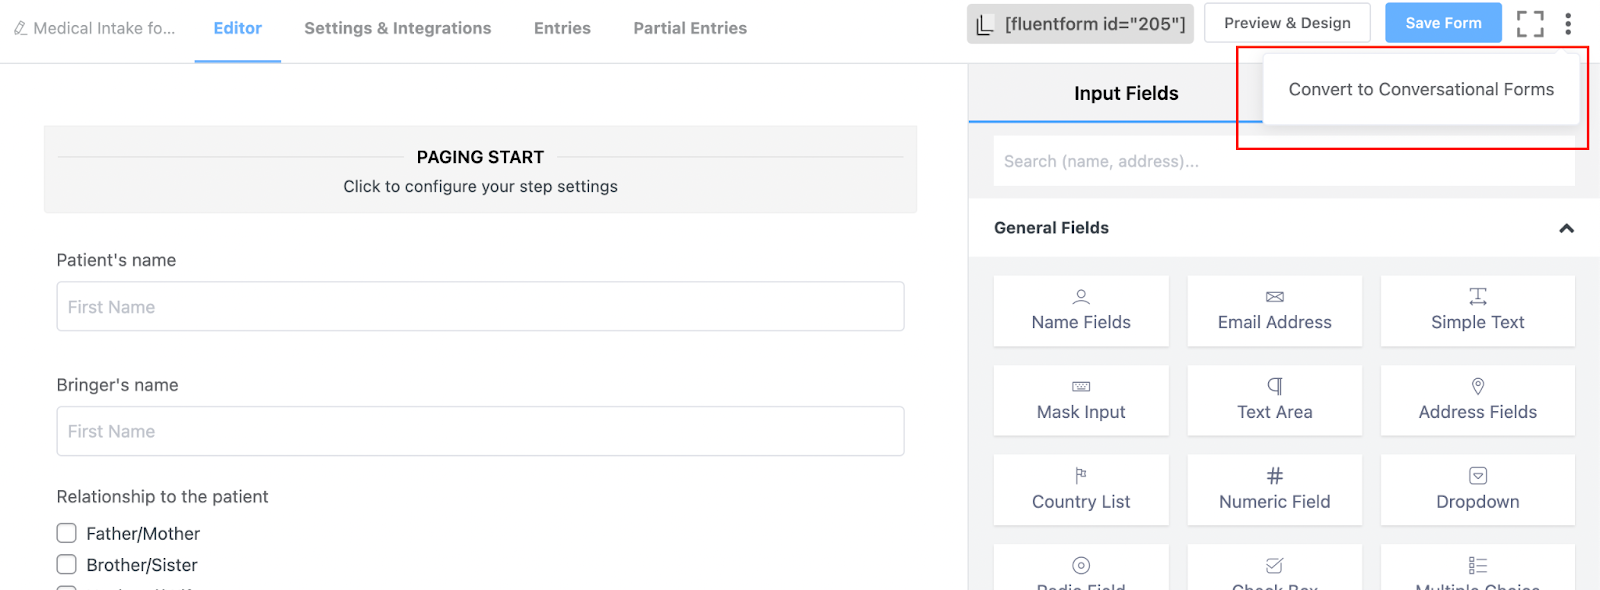The image size is (1600, 590).
Task: Add a Text Area field
Action: (x=1274, y=400)
